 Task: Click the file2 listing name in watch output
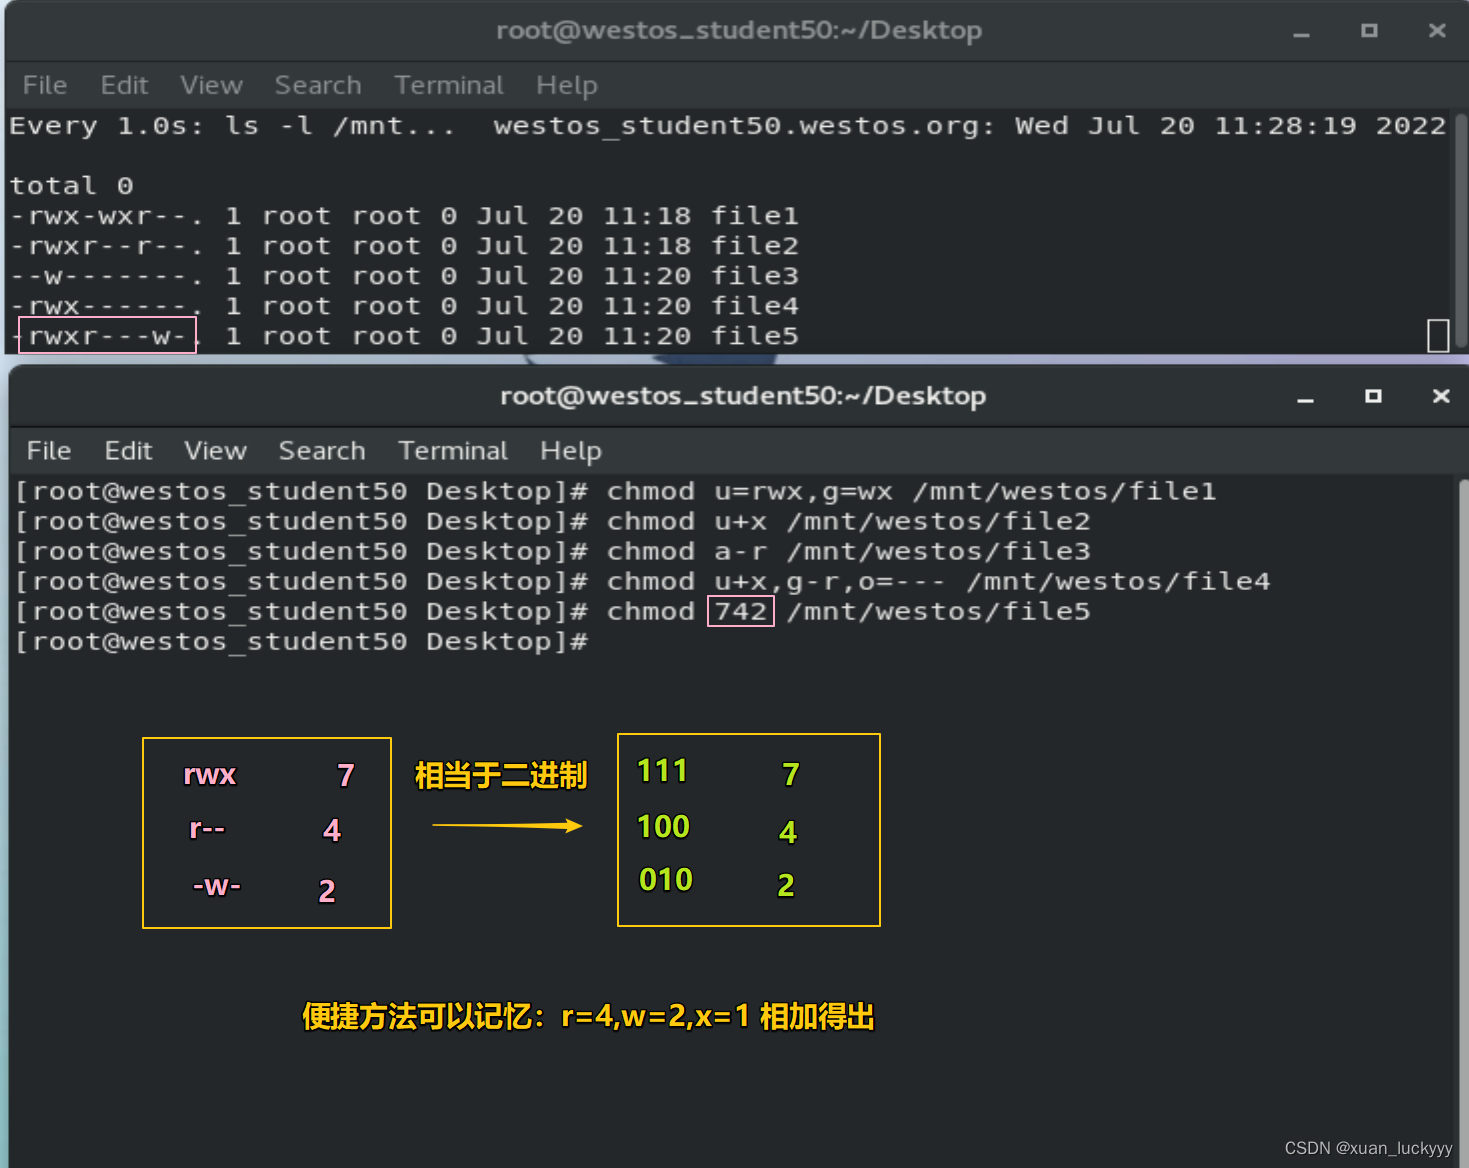(x=755, y=246)
